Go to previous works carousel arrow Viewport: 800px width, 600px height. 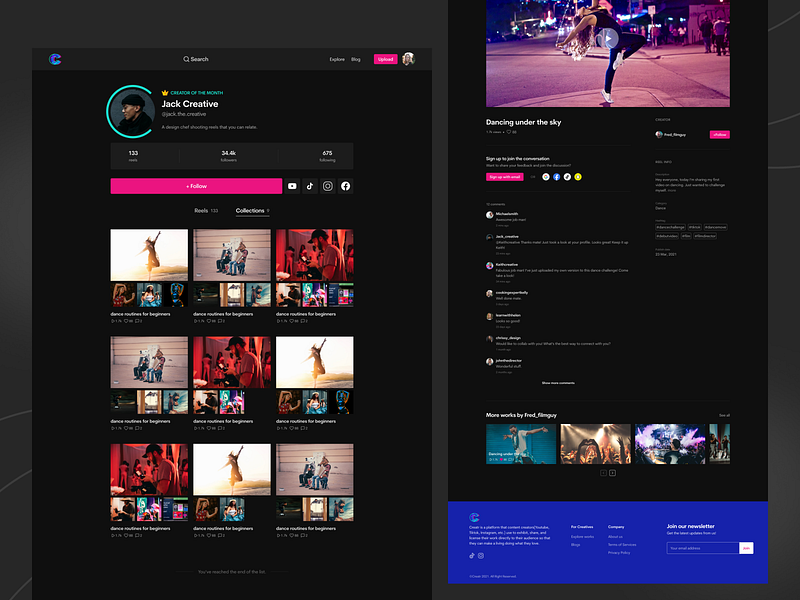tap(604, 473)
